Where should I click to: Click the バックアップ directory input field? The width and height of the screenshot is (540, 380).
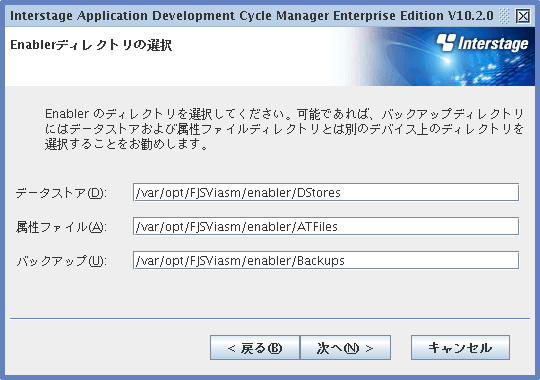(326, 260)
